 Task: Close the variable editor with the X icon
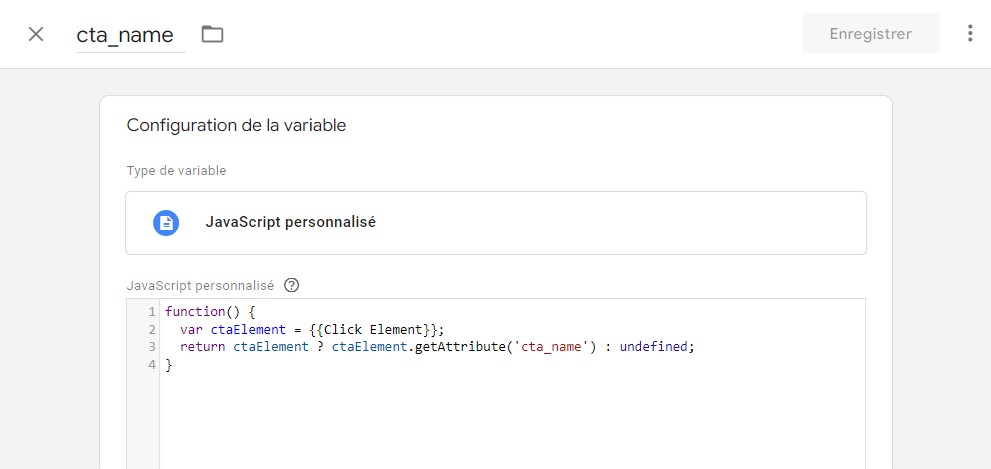(36, 34)
